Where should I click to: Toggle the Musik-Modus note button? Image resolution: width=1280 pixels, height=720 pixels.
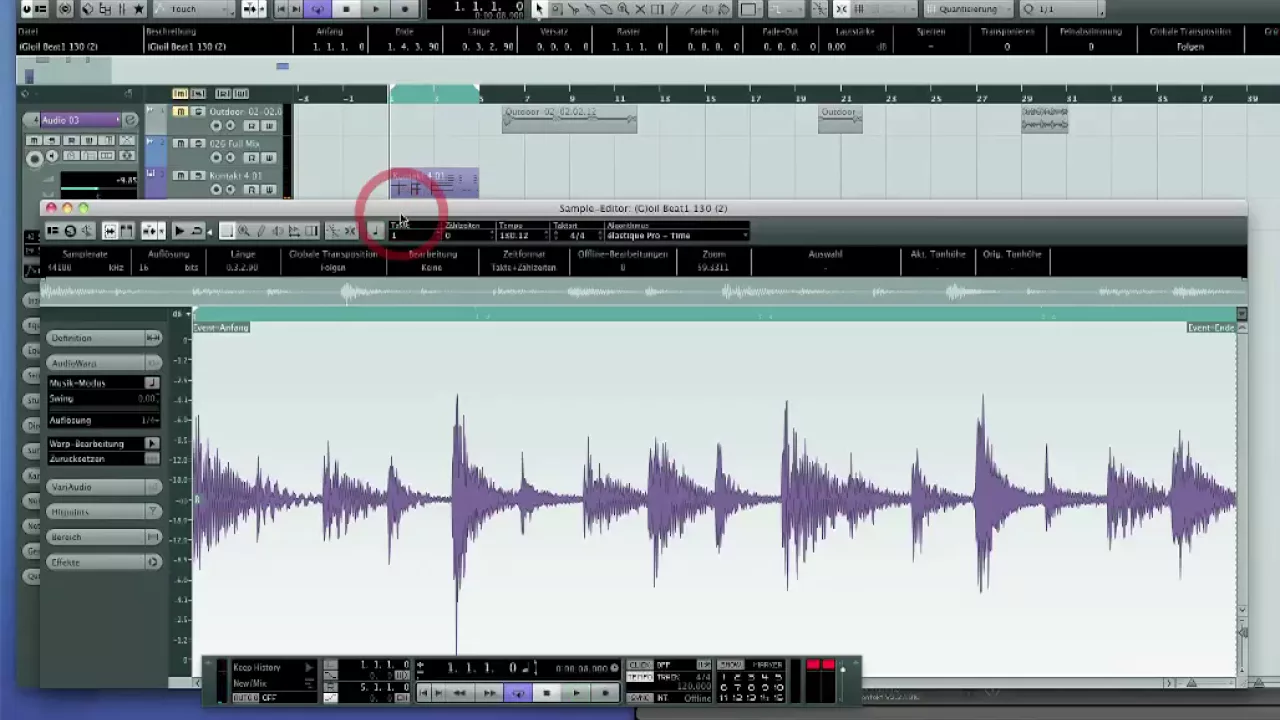[x=152, y=383]
